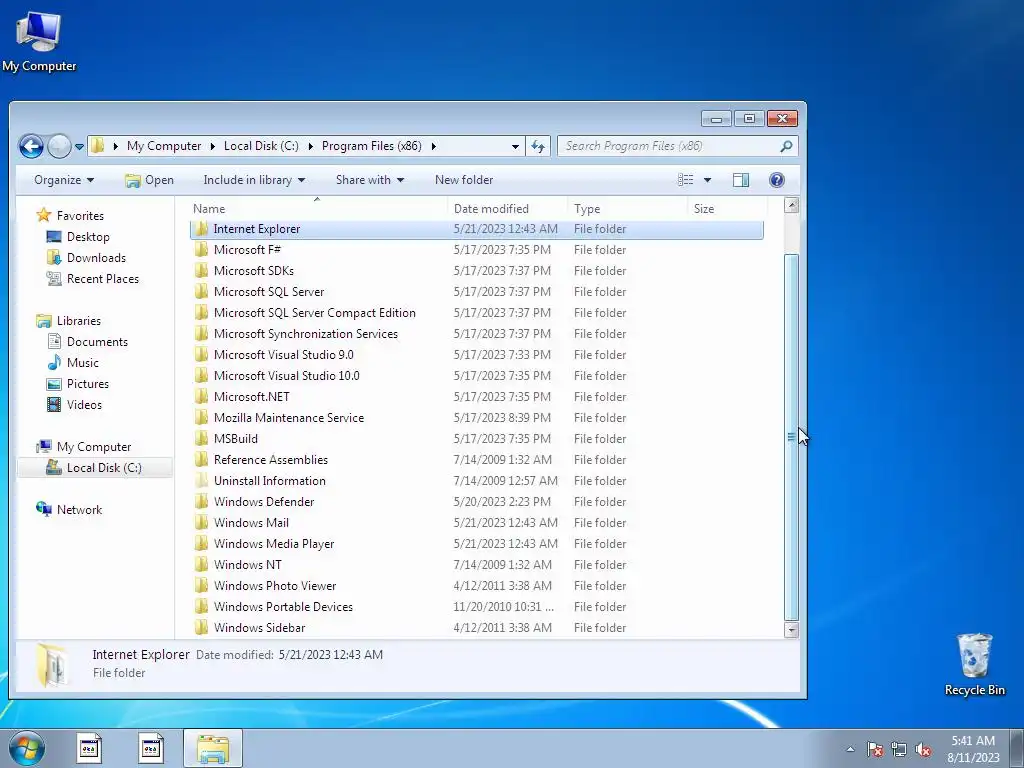Click Local Disk (C:) breadcrumb in address bar

[261, 146]
